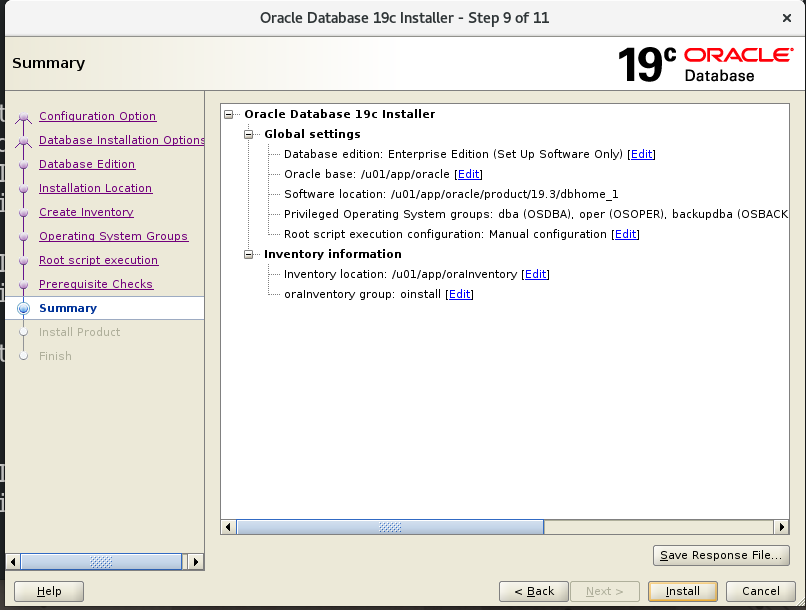The height and width of the screenshot is (610, 806).
Task: Click the Oracle 19c Database logo
Action: pos(705,64)
